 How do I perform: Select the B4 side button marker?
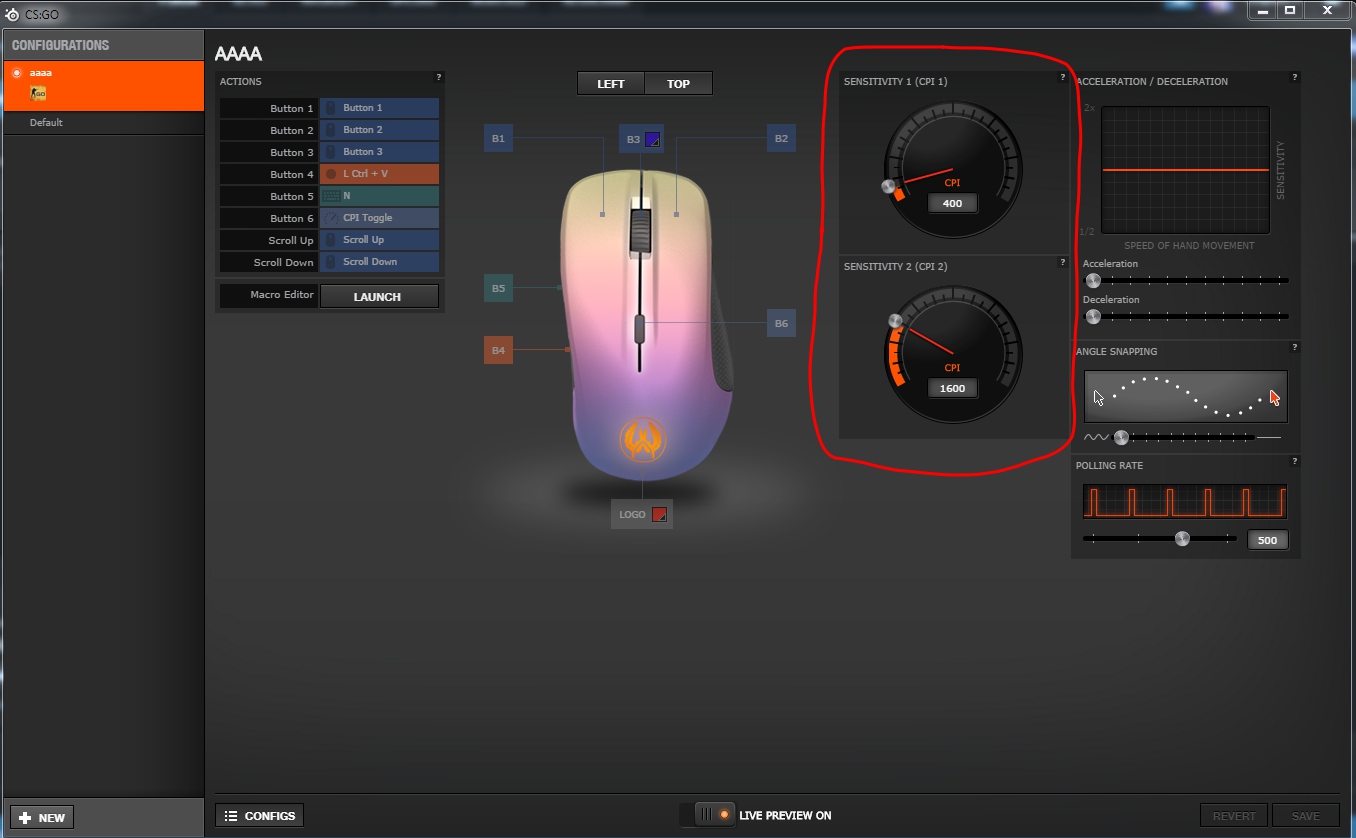click(498, 351)
